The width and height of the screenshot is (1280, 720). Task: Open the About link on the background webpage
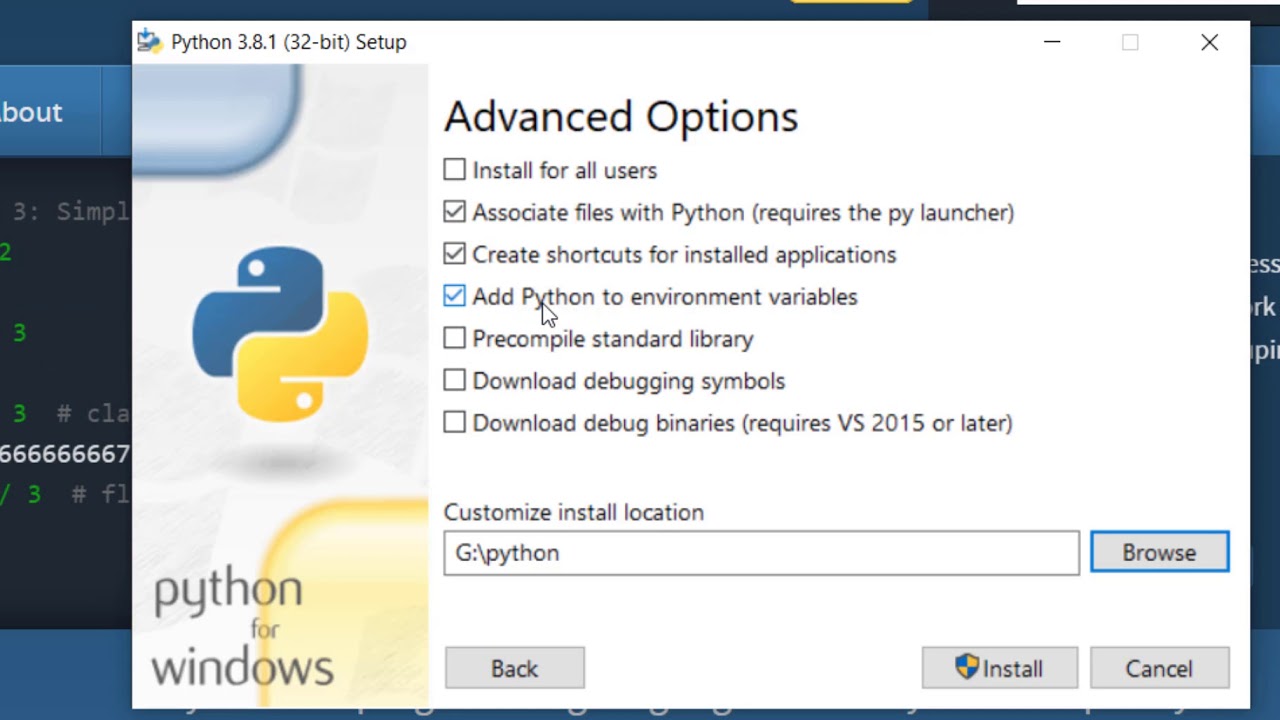click(31, 112)
